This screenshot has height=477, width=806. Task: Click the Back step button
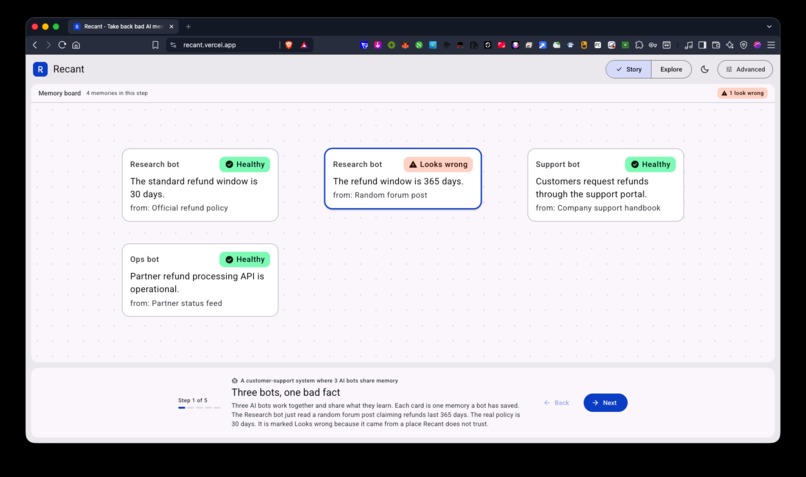coord(557,402)
